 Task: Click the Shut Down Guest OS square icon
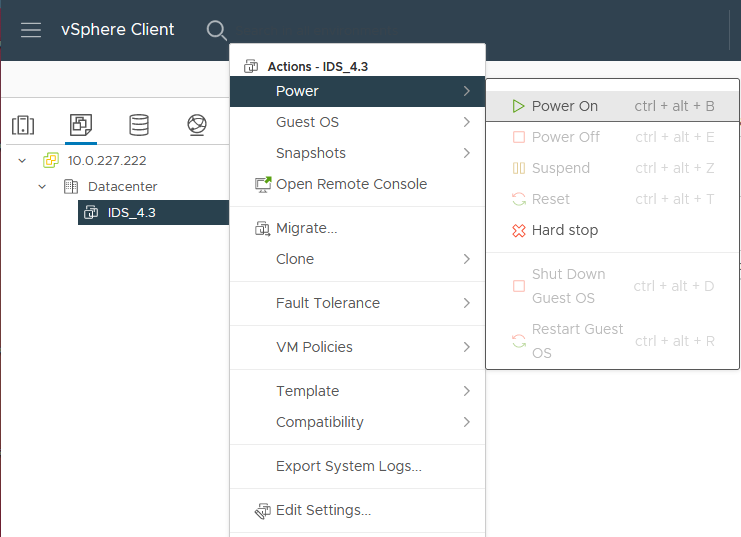(519, 286)
